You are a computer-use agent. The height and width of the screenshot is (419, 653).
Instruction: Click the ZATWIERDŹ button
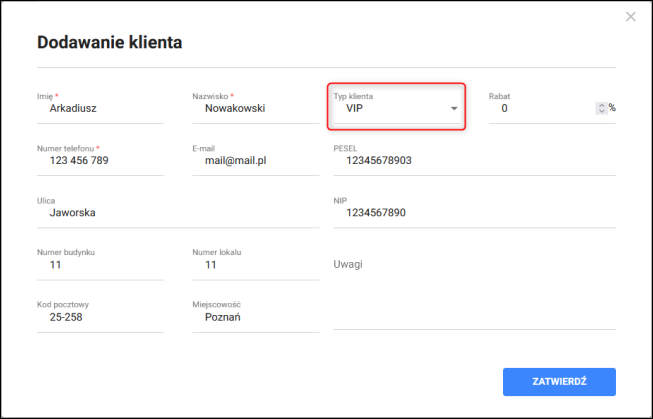click(559, 382)
